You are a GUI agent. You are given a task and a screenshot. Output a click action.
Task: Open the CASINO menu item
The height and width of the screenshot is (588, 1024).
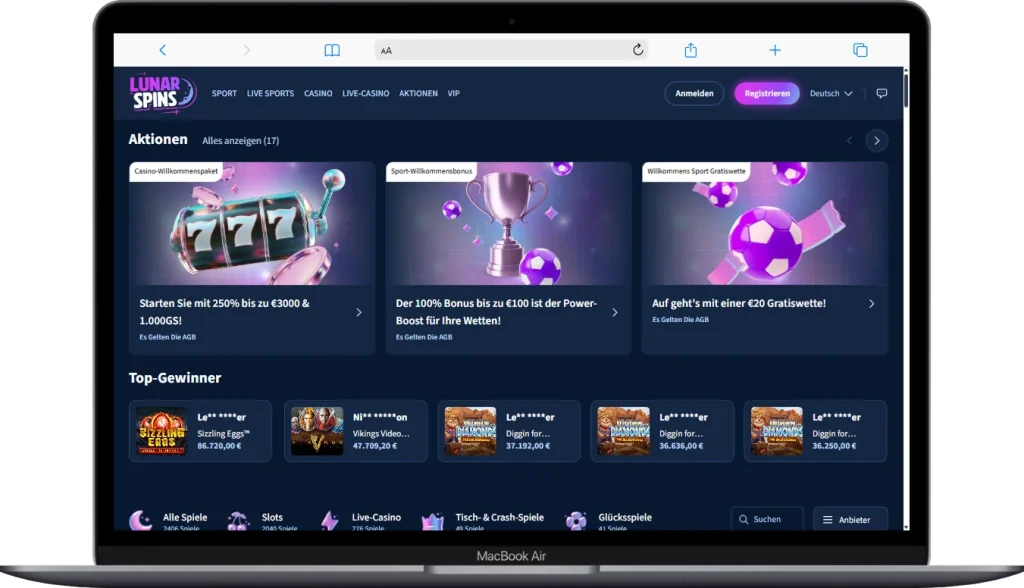[318, 93]
